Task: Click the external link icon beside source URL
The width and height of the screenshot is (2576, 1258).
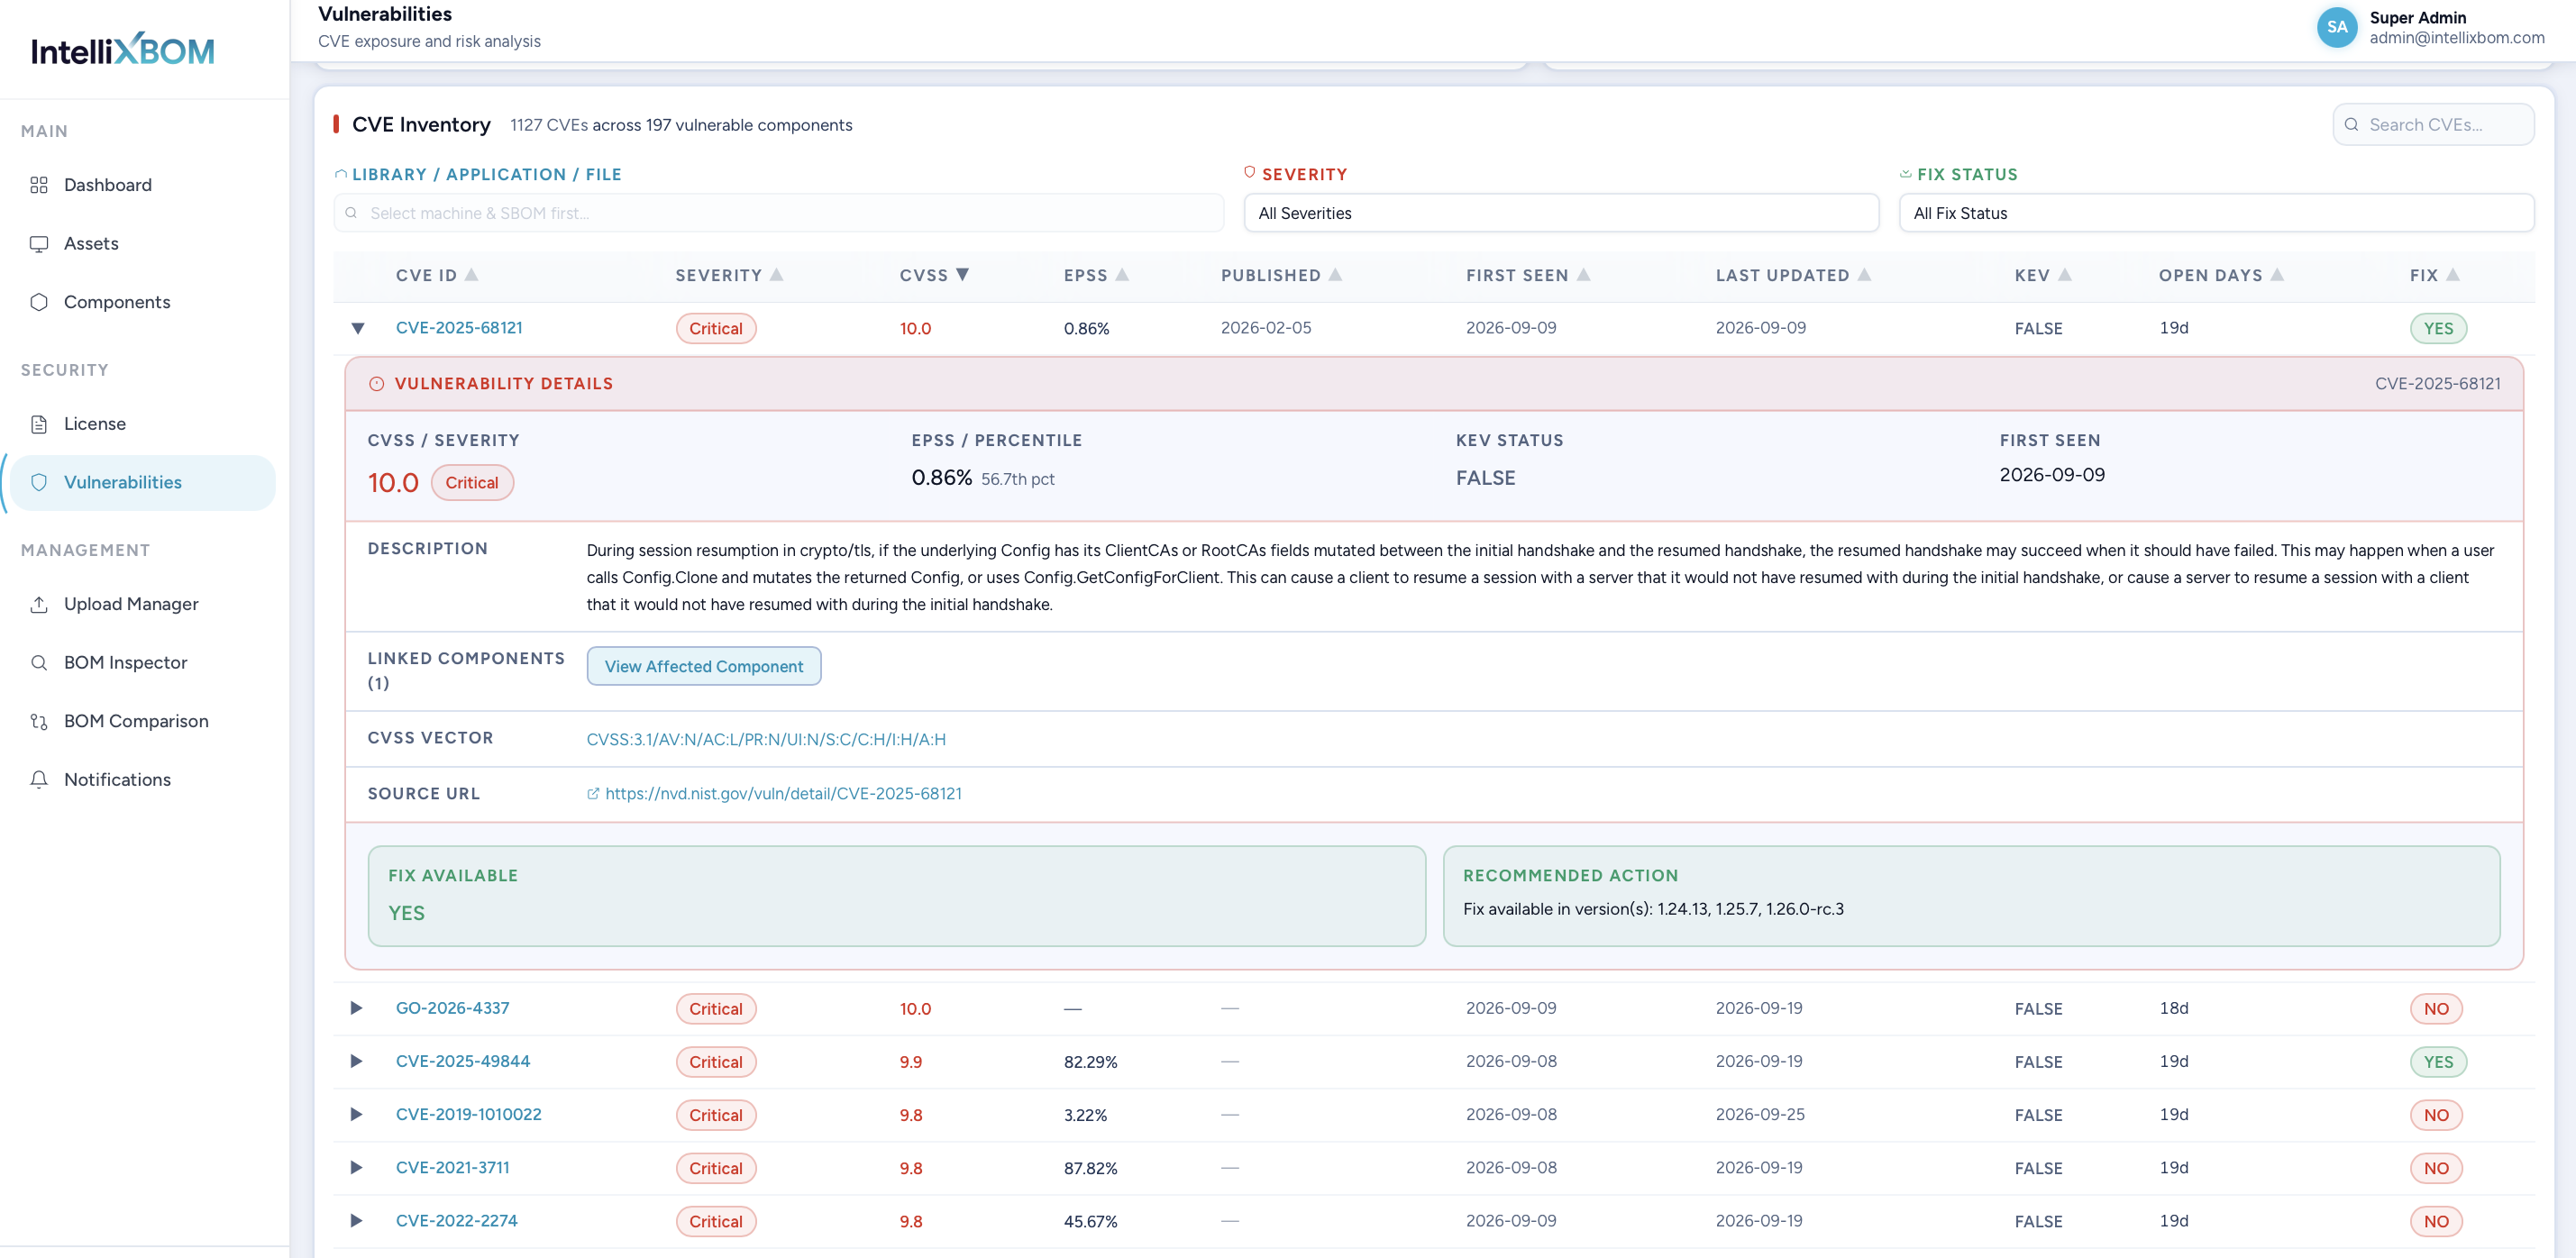Action: (x=593, y=793)
